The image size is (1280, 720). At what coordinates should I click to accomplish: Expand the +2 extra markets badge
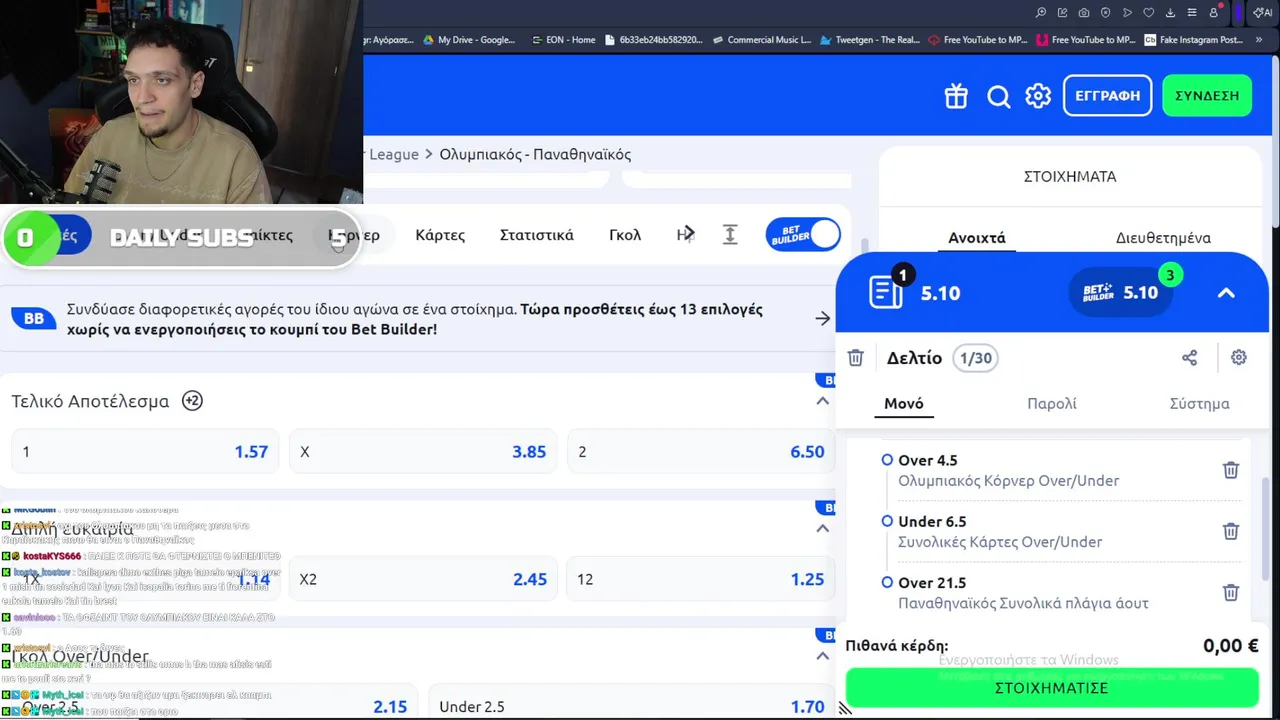tap(192, 401)
